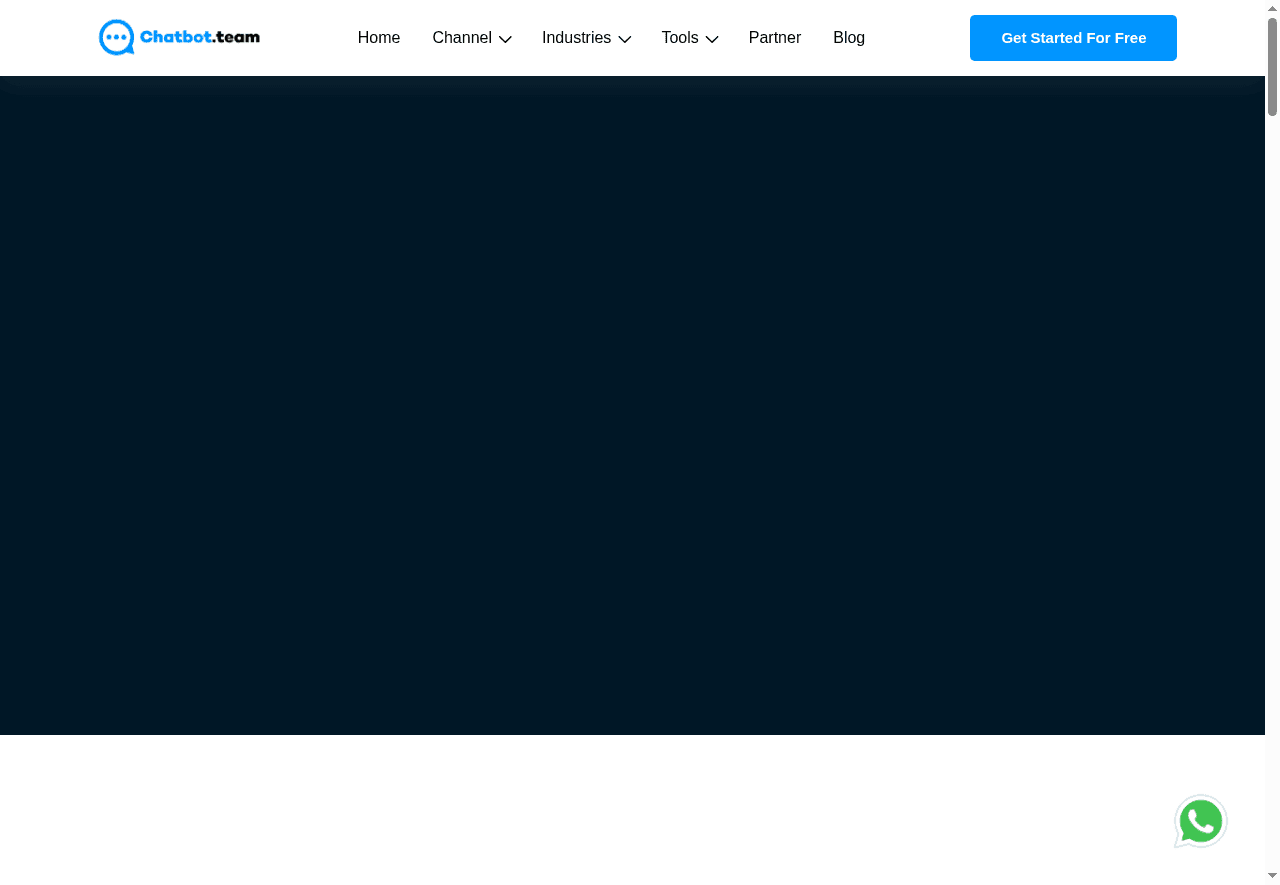Navigate to the Partner page

pyautogui.click(x=774, y=37)
